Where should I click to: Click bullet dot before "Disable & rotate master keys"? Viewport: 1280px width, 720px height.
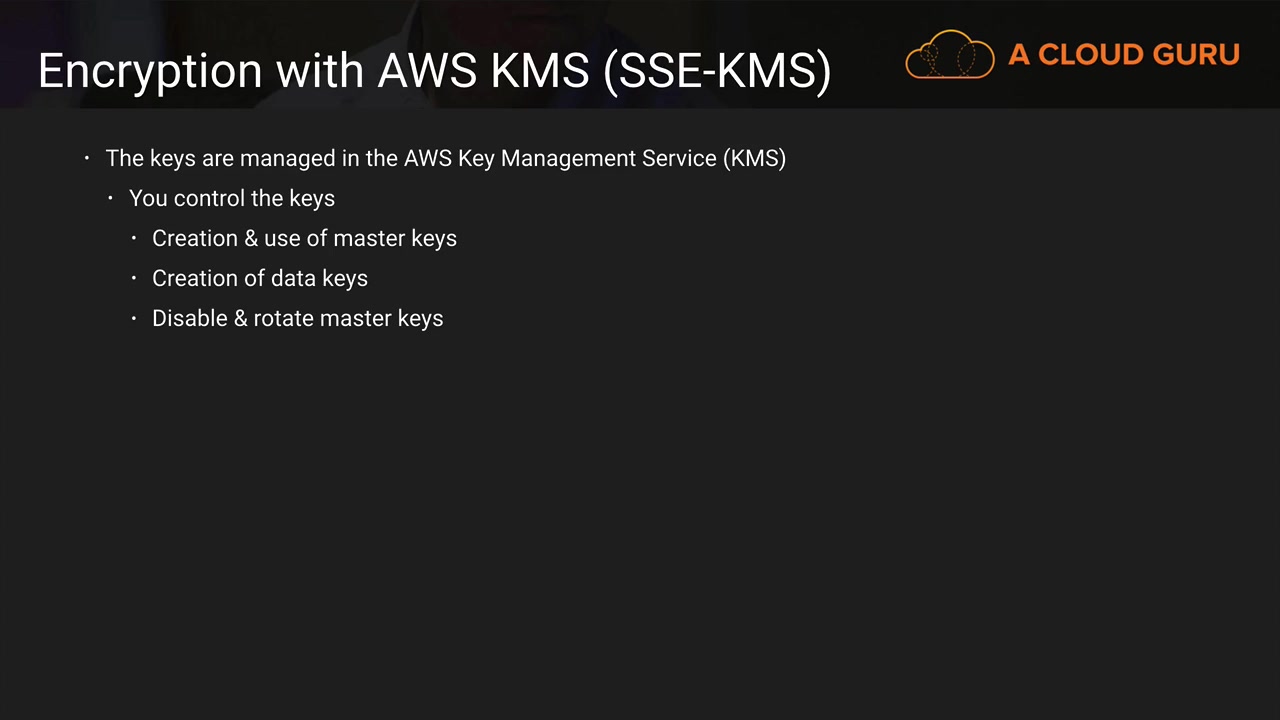click(134, 318)
